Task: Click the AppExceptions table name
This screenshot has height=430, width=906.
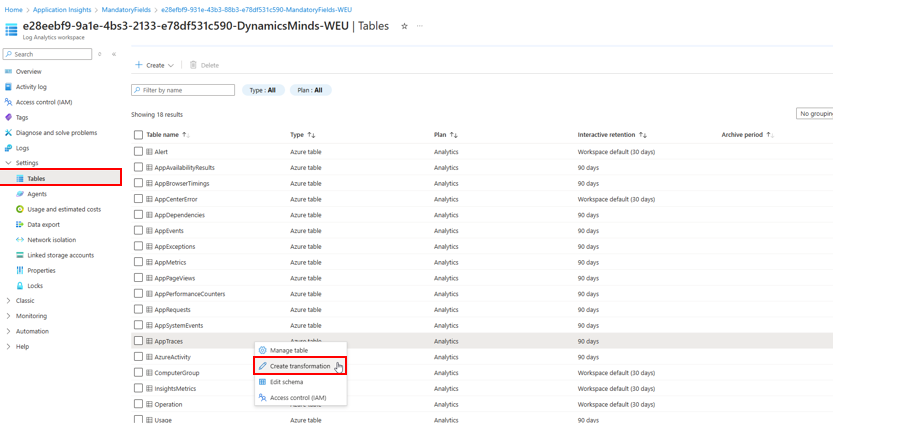Action: click(174, 247)
